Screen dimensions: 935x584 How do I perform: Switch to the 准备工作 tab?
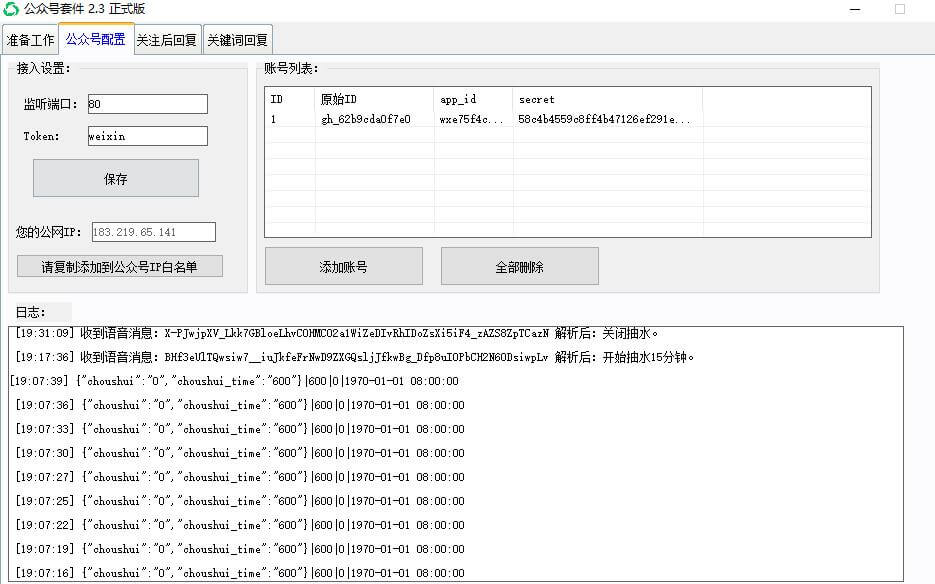30,40
